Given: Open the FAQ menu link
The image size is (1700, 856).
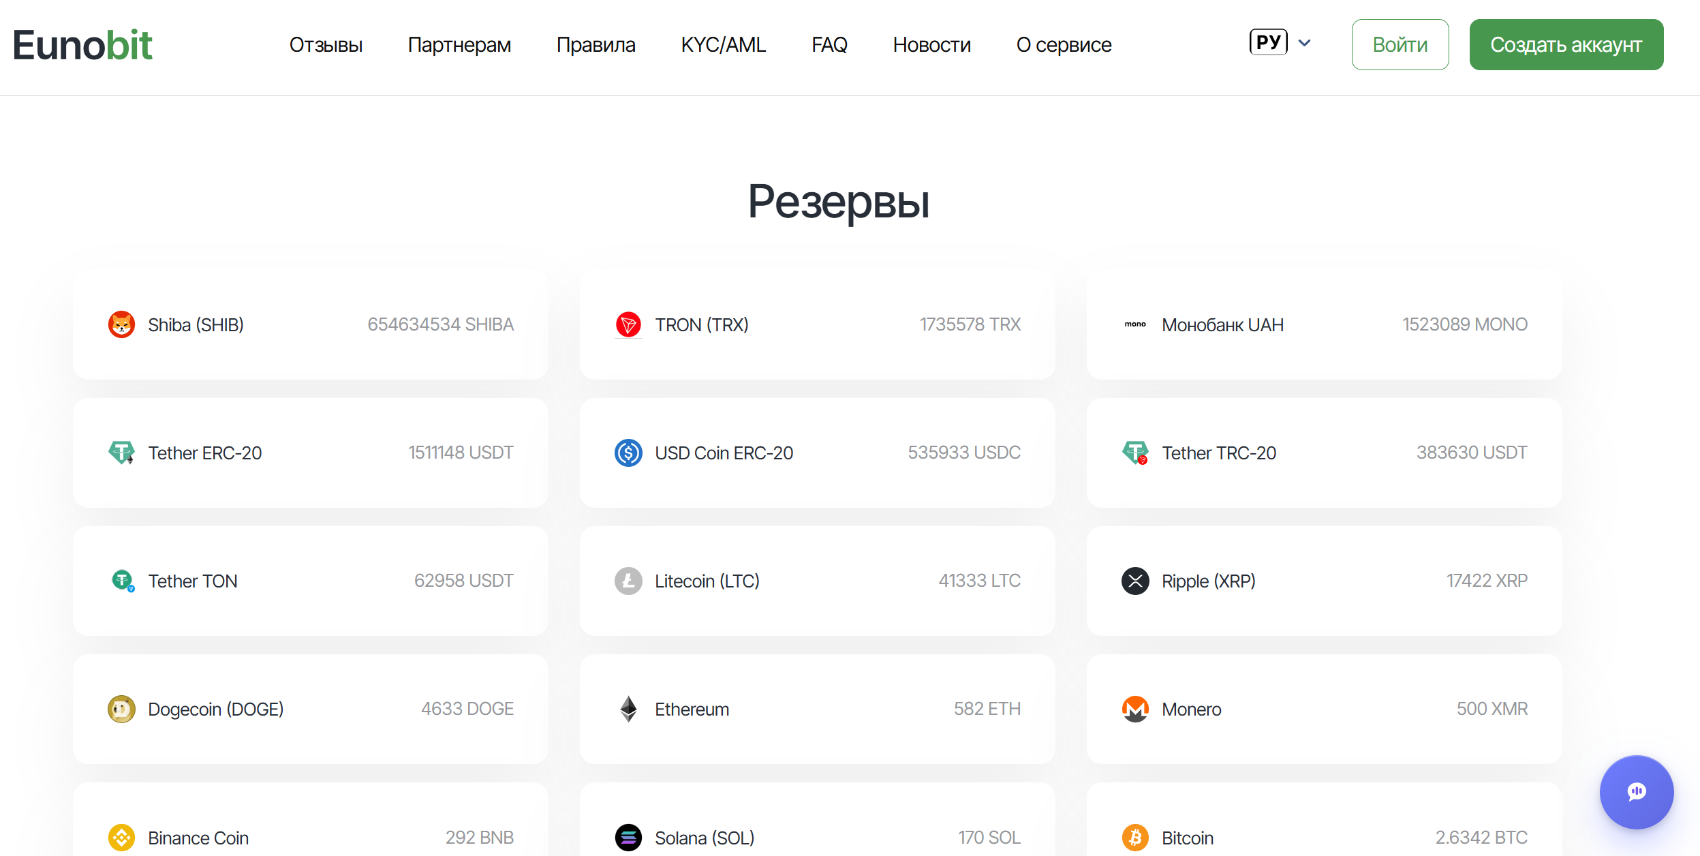Looking at the screenshot, I should tap(829, 45).
